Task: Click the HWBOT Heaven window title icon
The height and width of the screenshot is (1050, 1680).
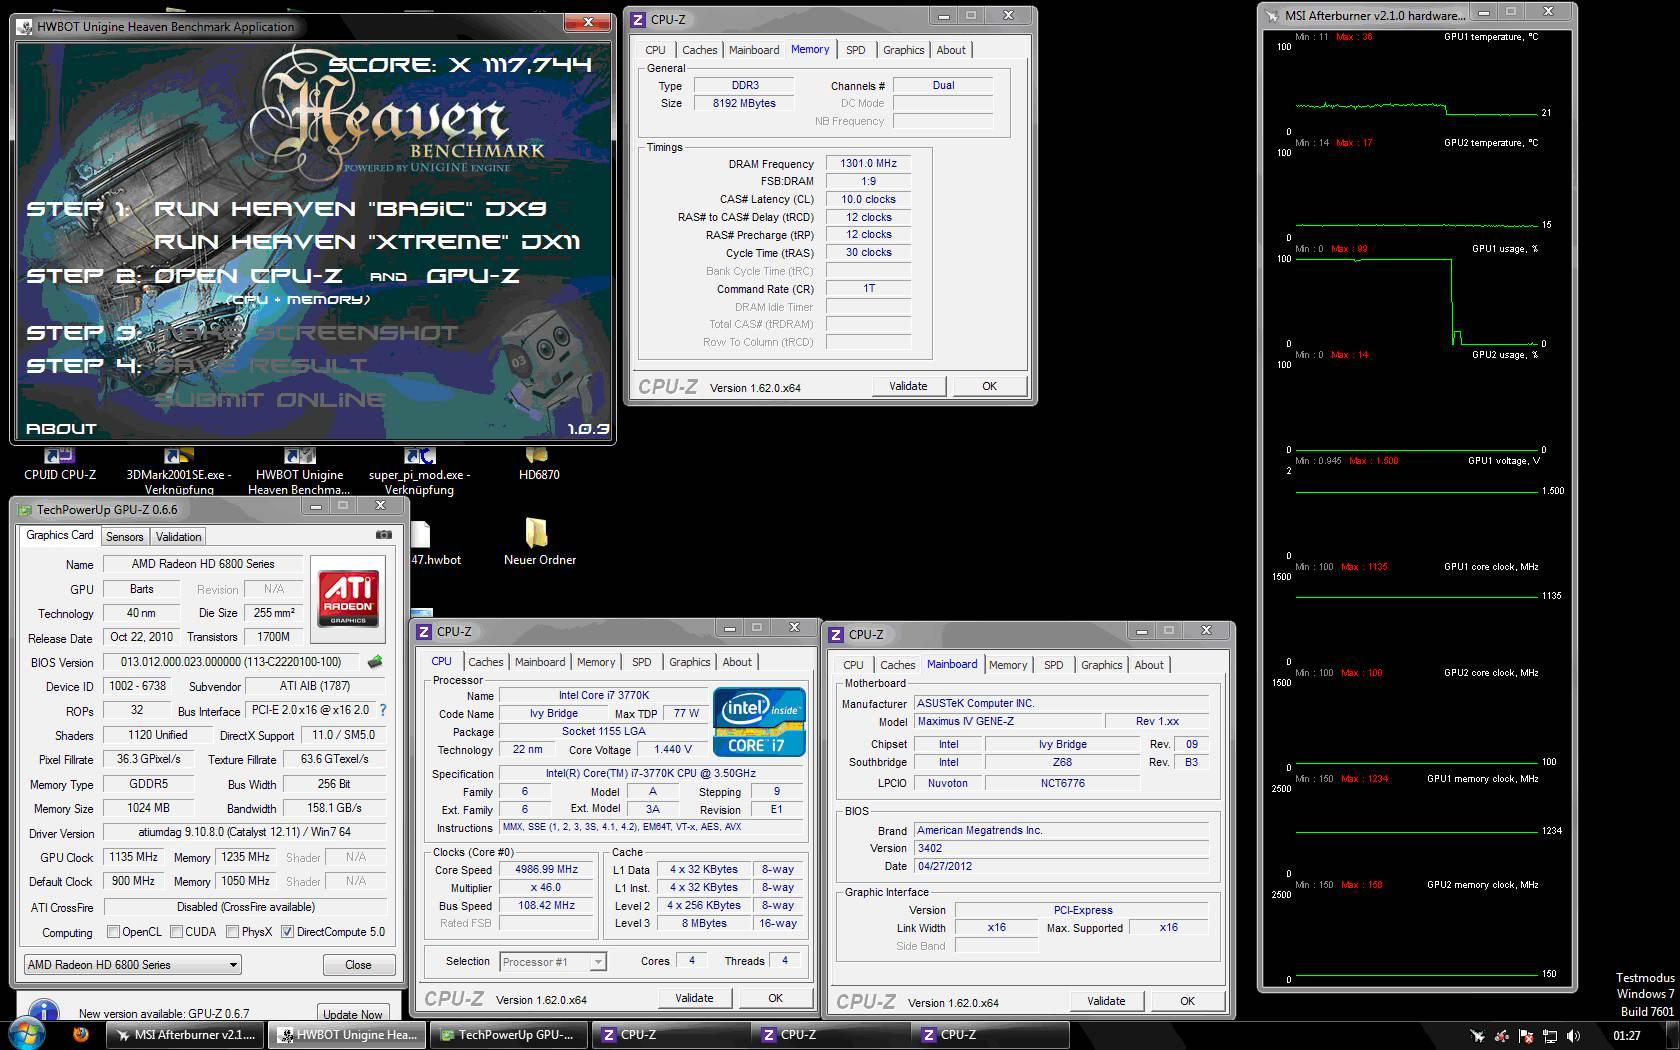Action: click(26, 27)
